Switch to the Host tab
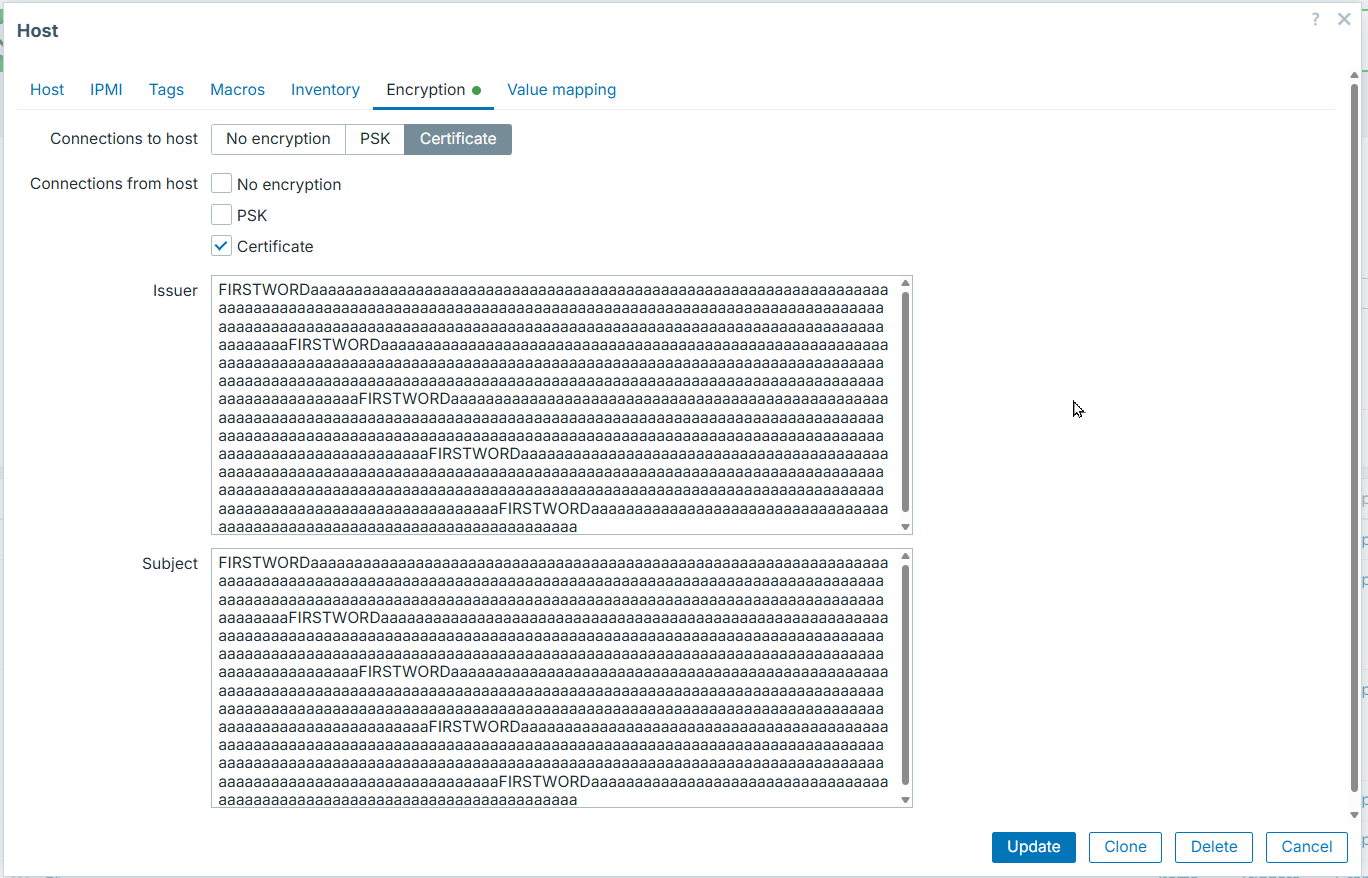 click(47, 90)
